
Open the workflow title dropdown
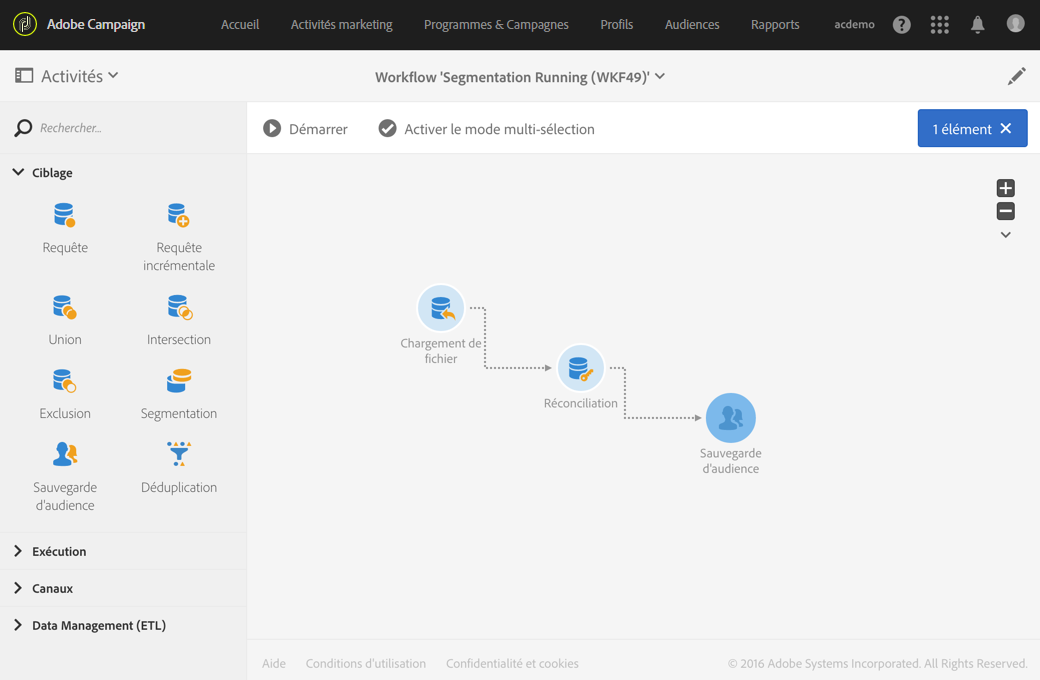[x=660, y=77]
